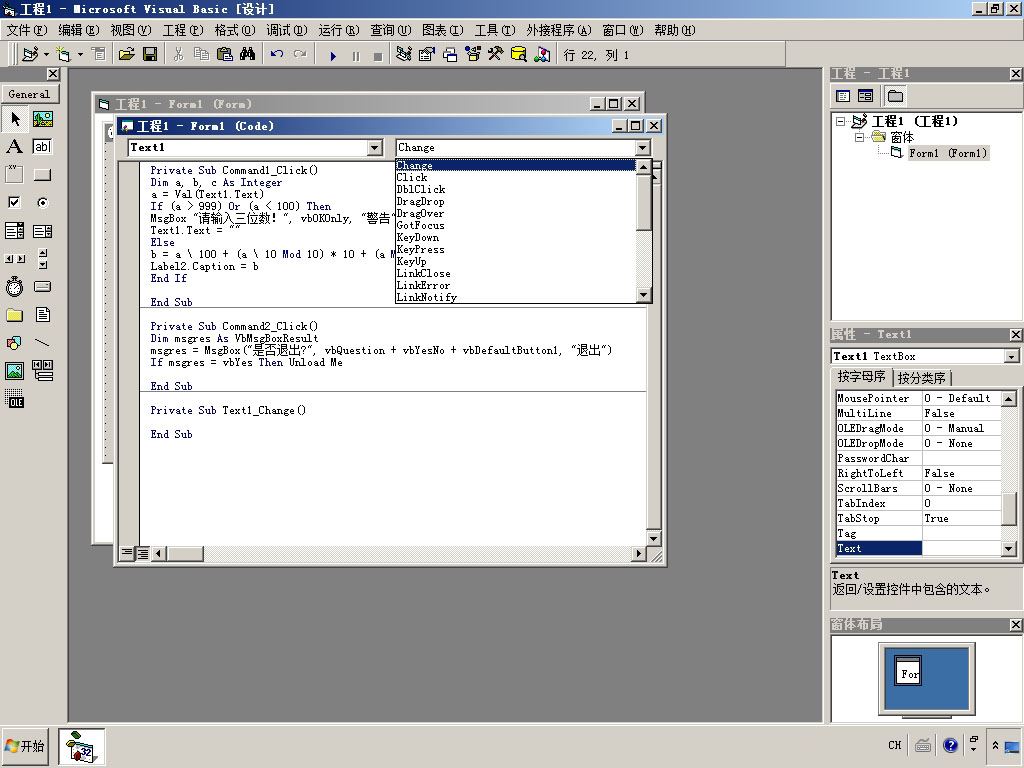The width and height of the screenshot is (1024, 768).
Task: Select the ListBox control tool
Action: pos(42,231)
